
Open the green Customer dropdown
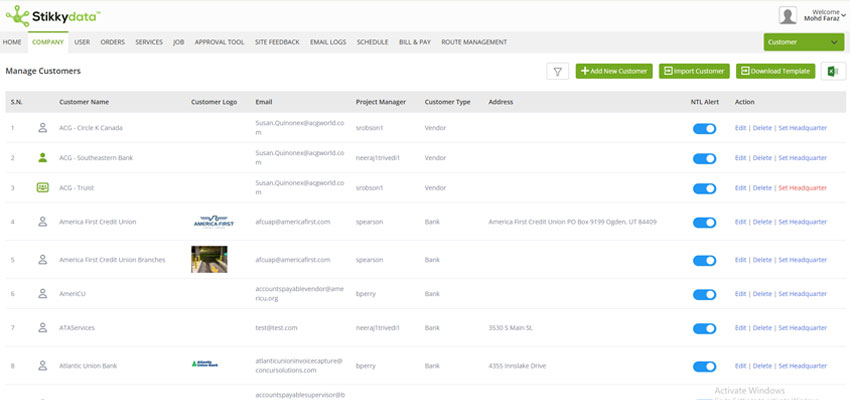click(803, 42)
